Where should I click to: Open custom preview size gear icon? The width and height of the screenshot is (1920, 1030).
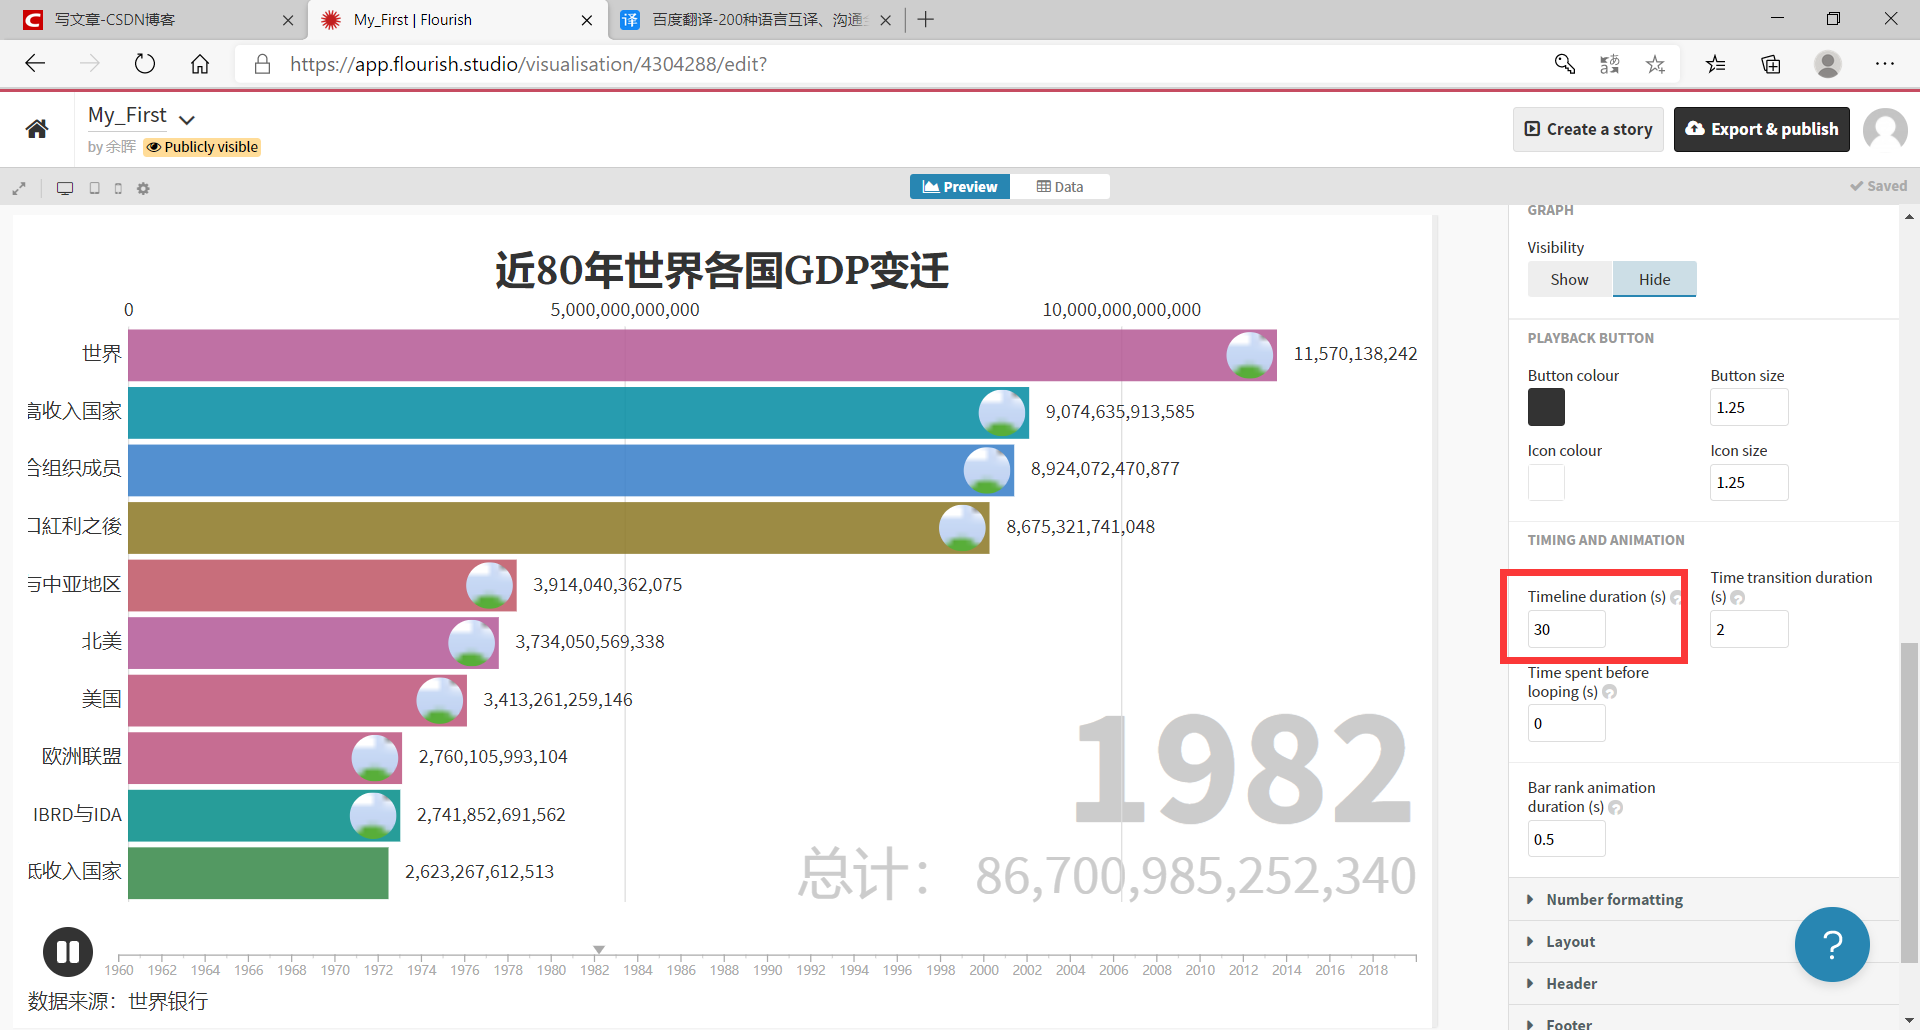tap(143, 188)
